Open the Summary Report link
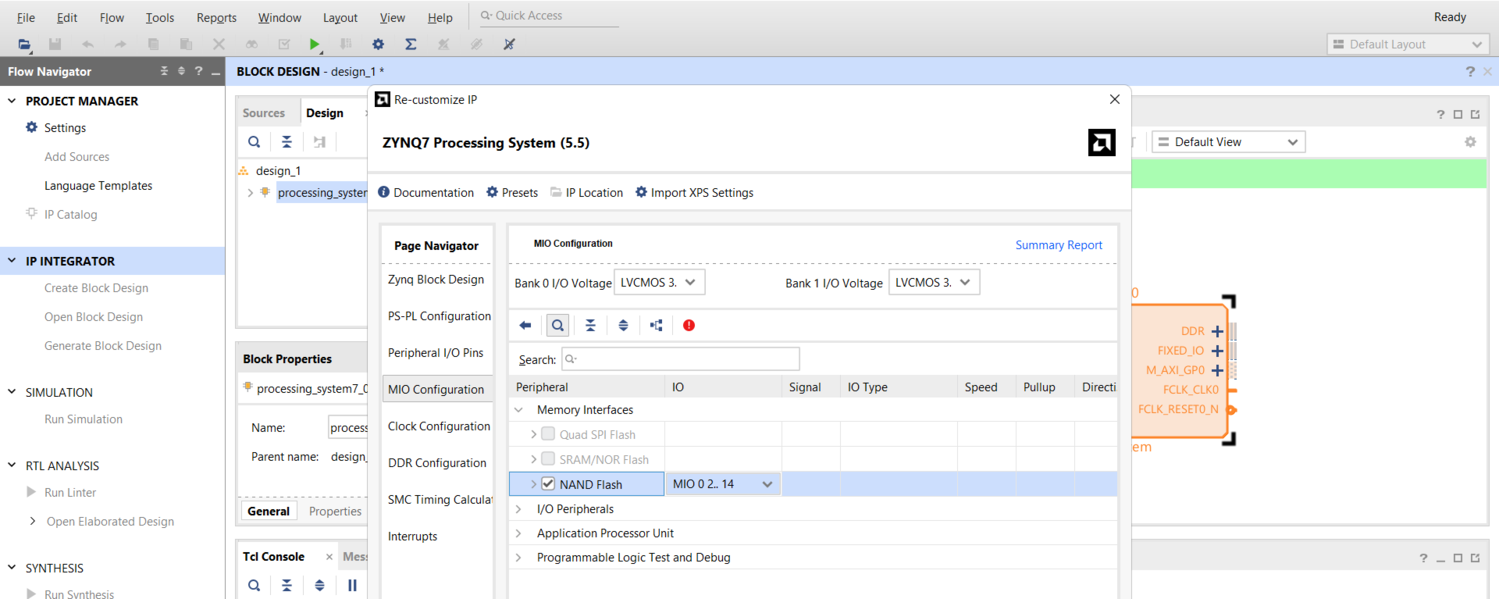Image resolution: width=1499 pixels, height=599 pixels. (1058, 245)
